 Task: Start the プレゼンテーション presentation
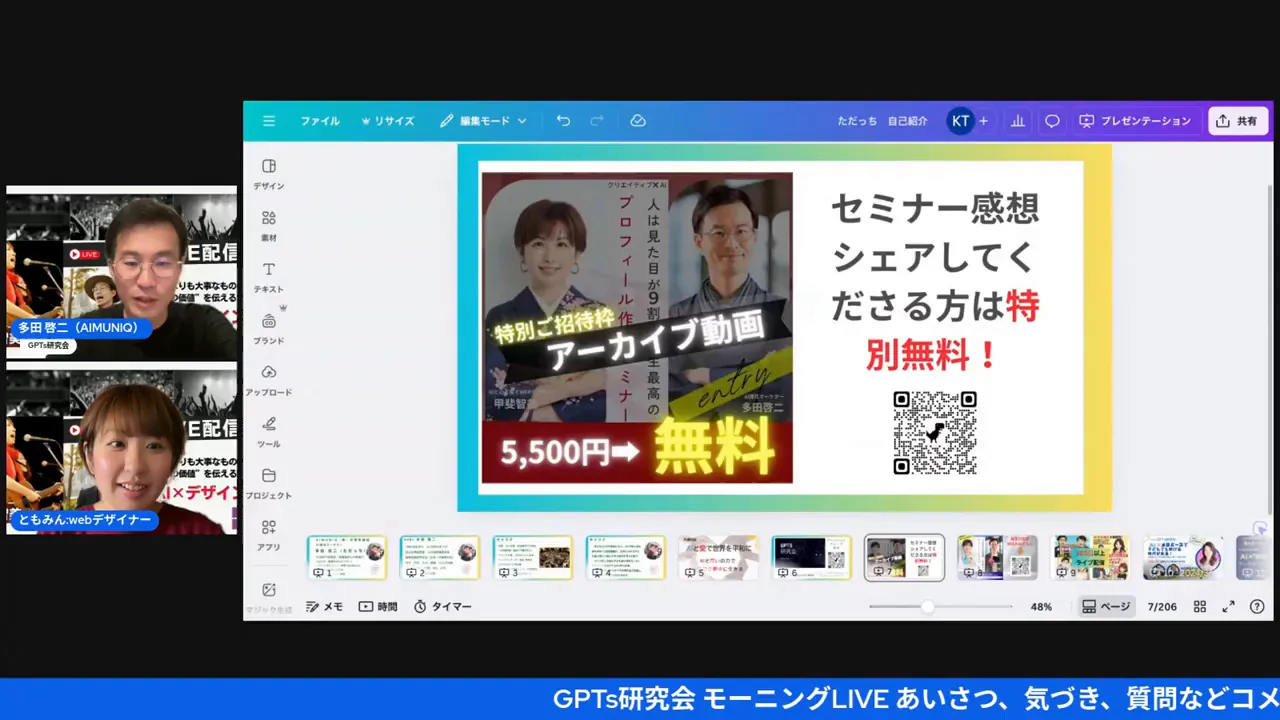click(x=1135, y=121)
